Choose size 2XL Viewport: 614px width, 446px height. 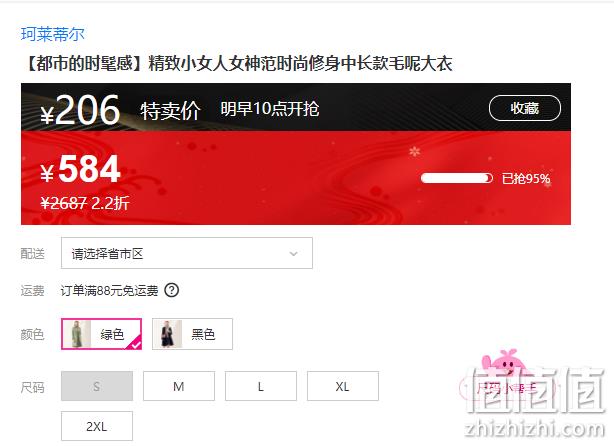click(97, 426)
